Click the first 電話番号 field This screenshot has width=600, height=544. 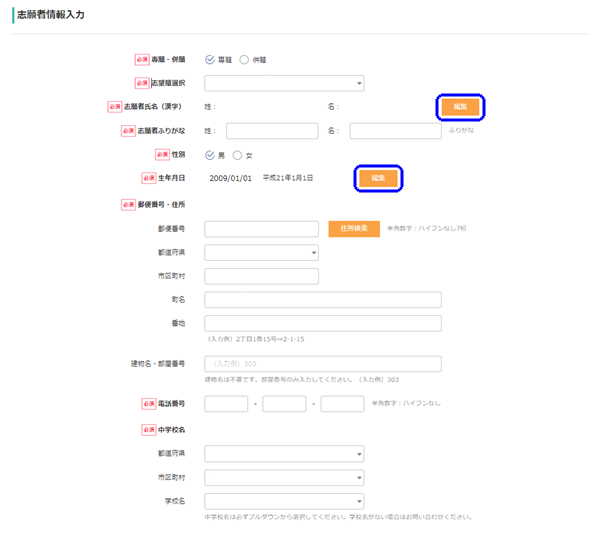[x=226, y=404]
